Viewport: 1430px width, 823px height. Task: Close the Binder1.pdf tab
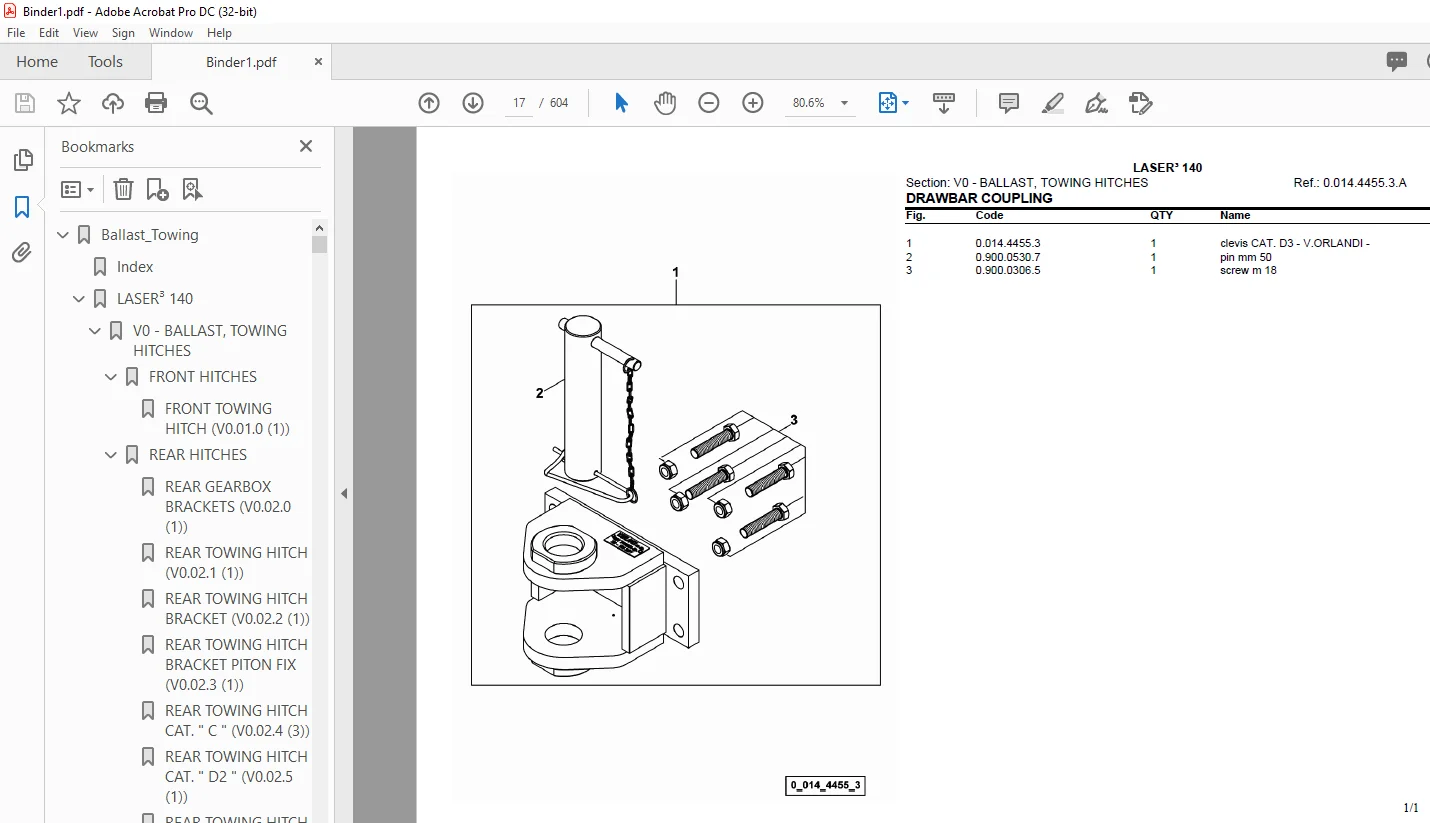pyautogui.click(x=319, y=62)
